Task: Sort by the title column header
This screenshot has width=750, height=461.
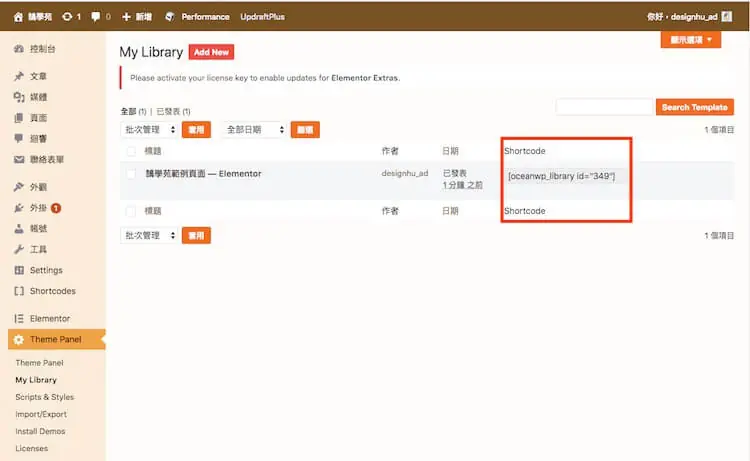Action: (153, 151)
